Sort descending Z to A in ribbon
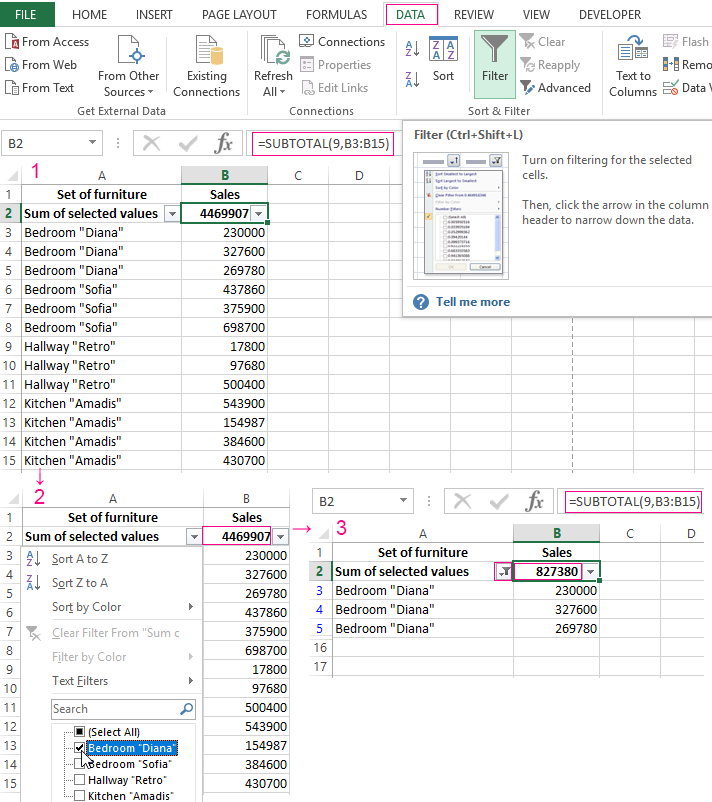This screenshot has width=712, height=802. pos(412,79)
